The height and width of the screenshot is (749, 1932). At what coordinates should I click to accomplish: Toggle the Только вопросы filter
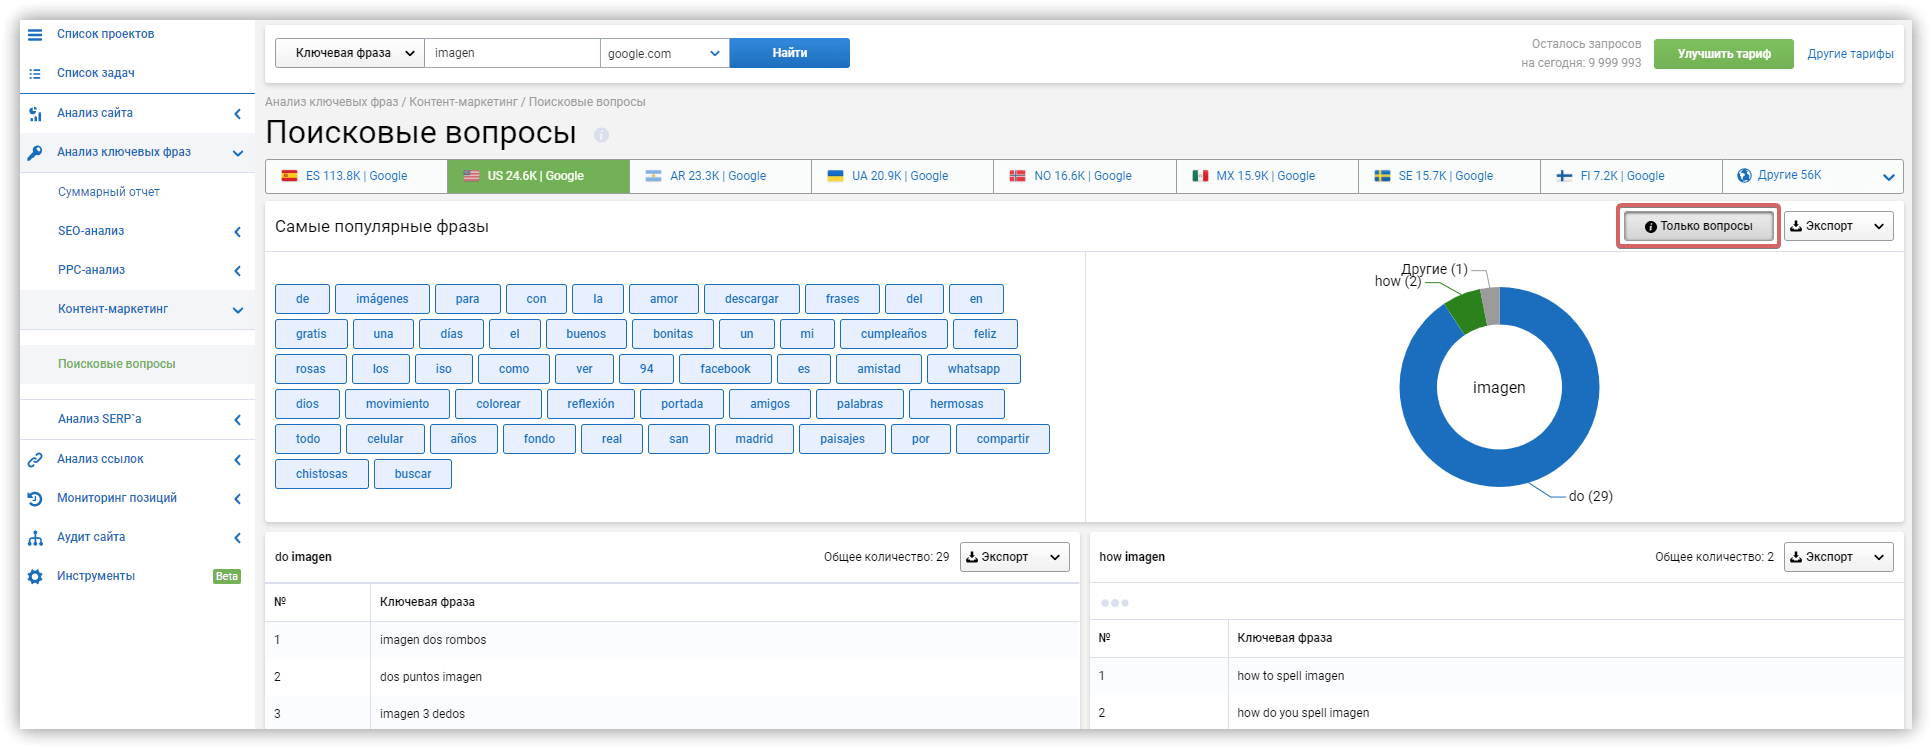point(1698,226)
